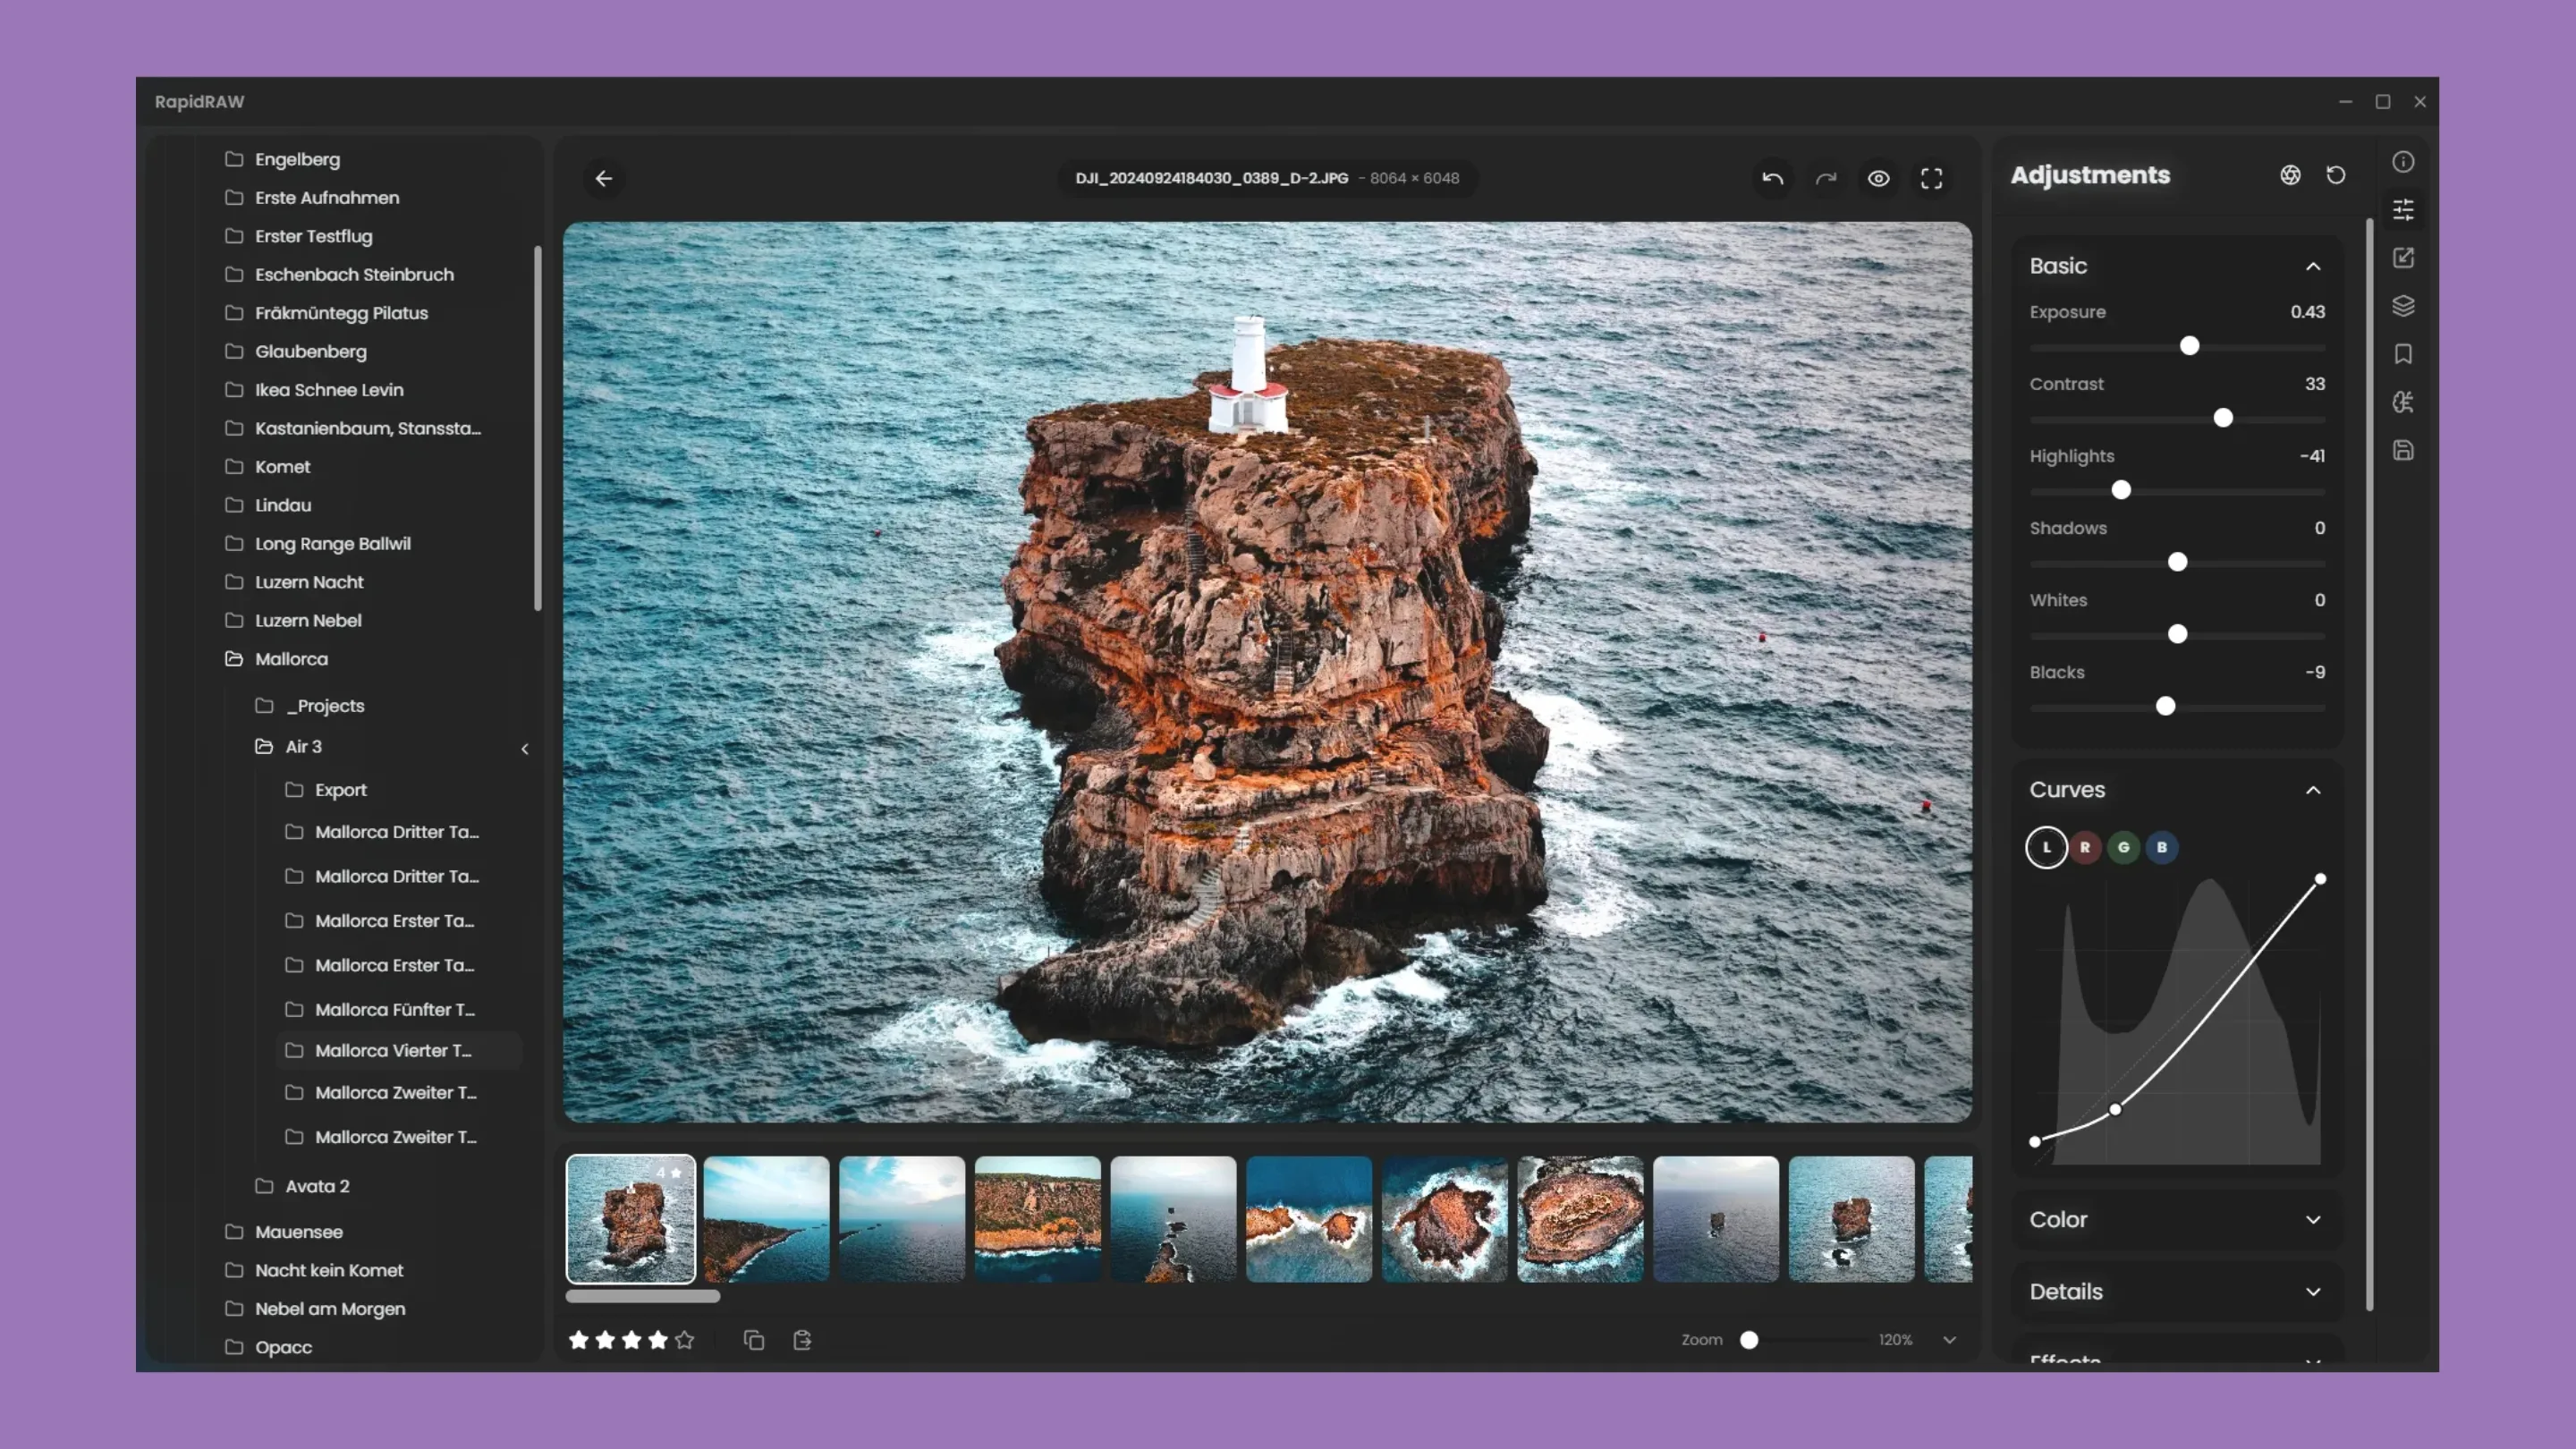The image size is (2576, 1449).
Task: Open the AI tools panel
Action: pyautogui.click(x=2403, y=402)
